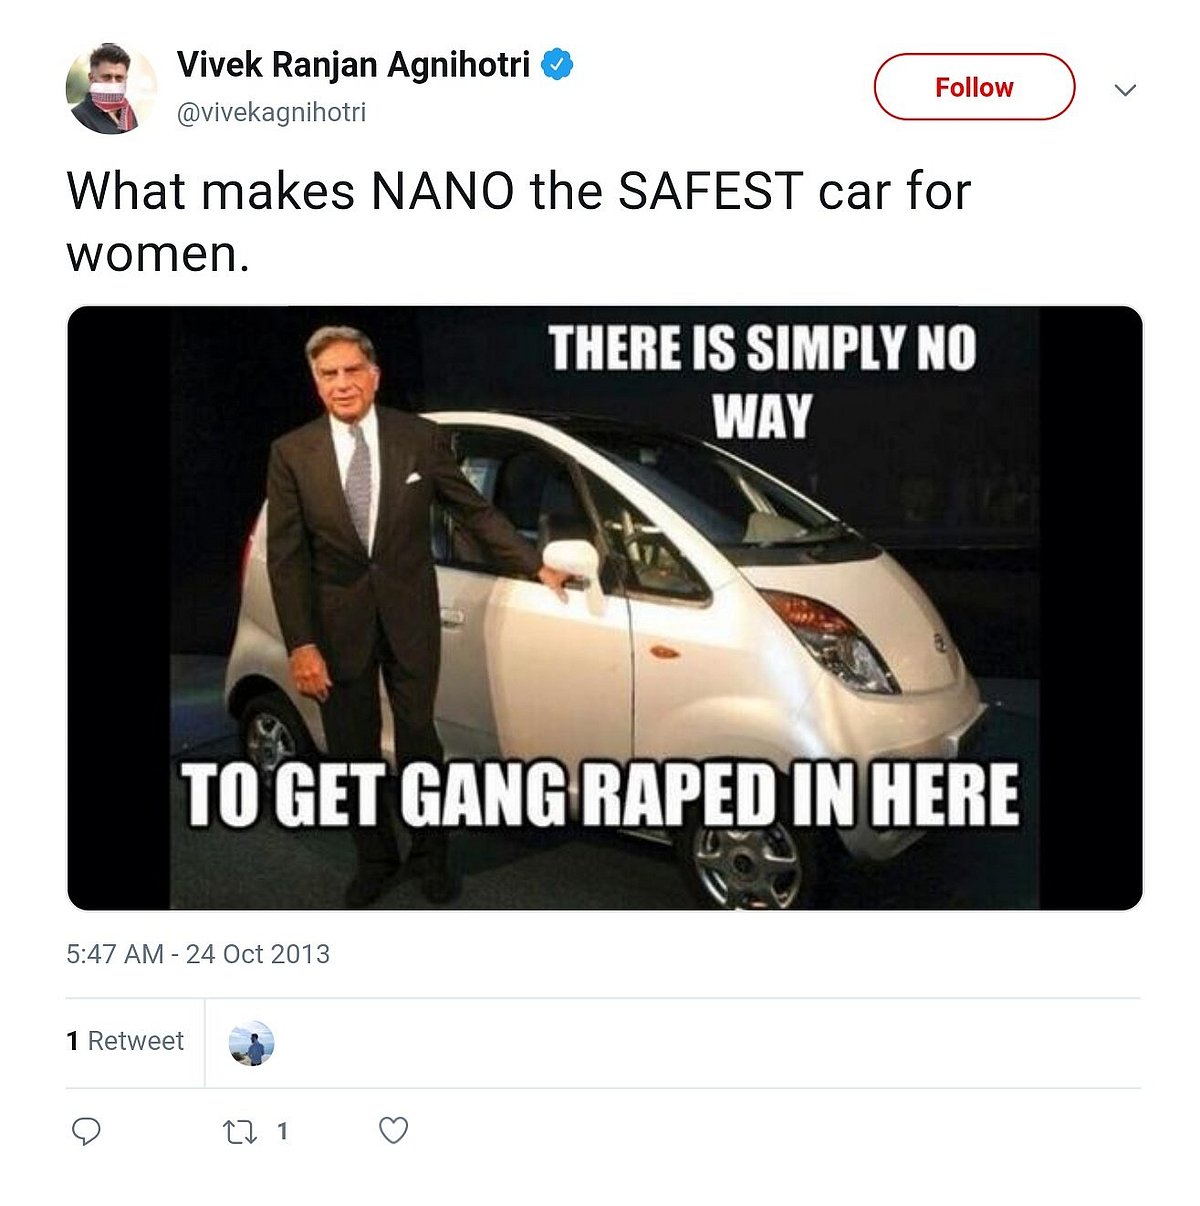Click the @vivekagnihotri handle

tap(271, 112)
